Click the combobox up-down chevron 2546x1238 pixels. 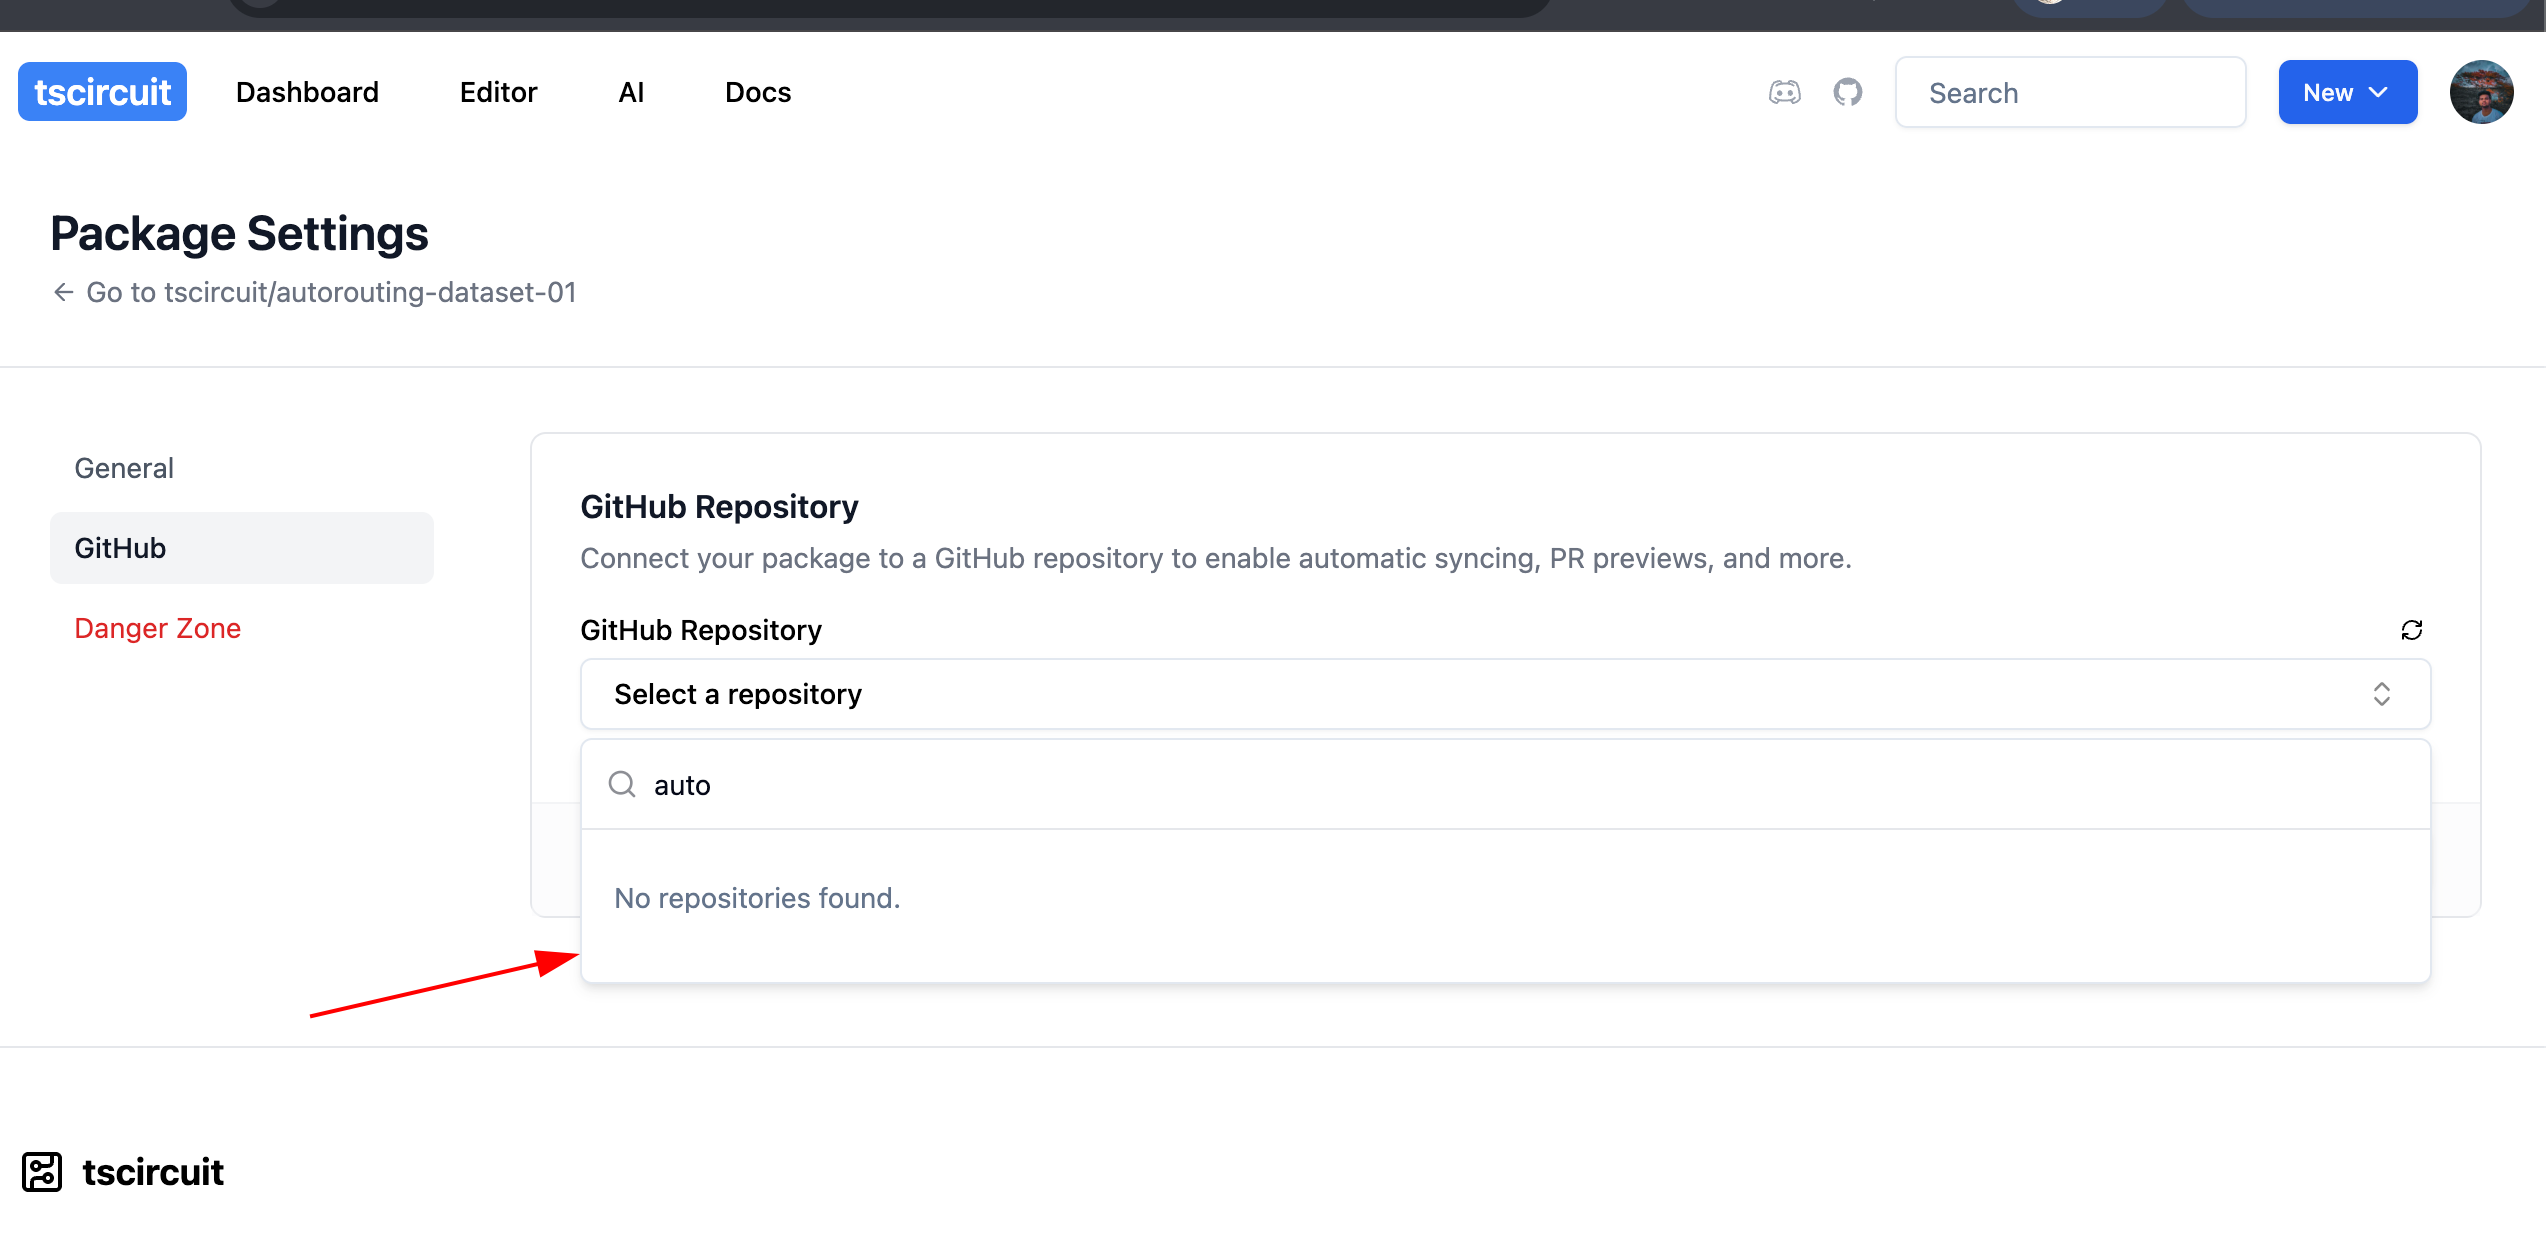pyautogui.click(x=2381, y=694)
